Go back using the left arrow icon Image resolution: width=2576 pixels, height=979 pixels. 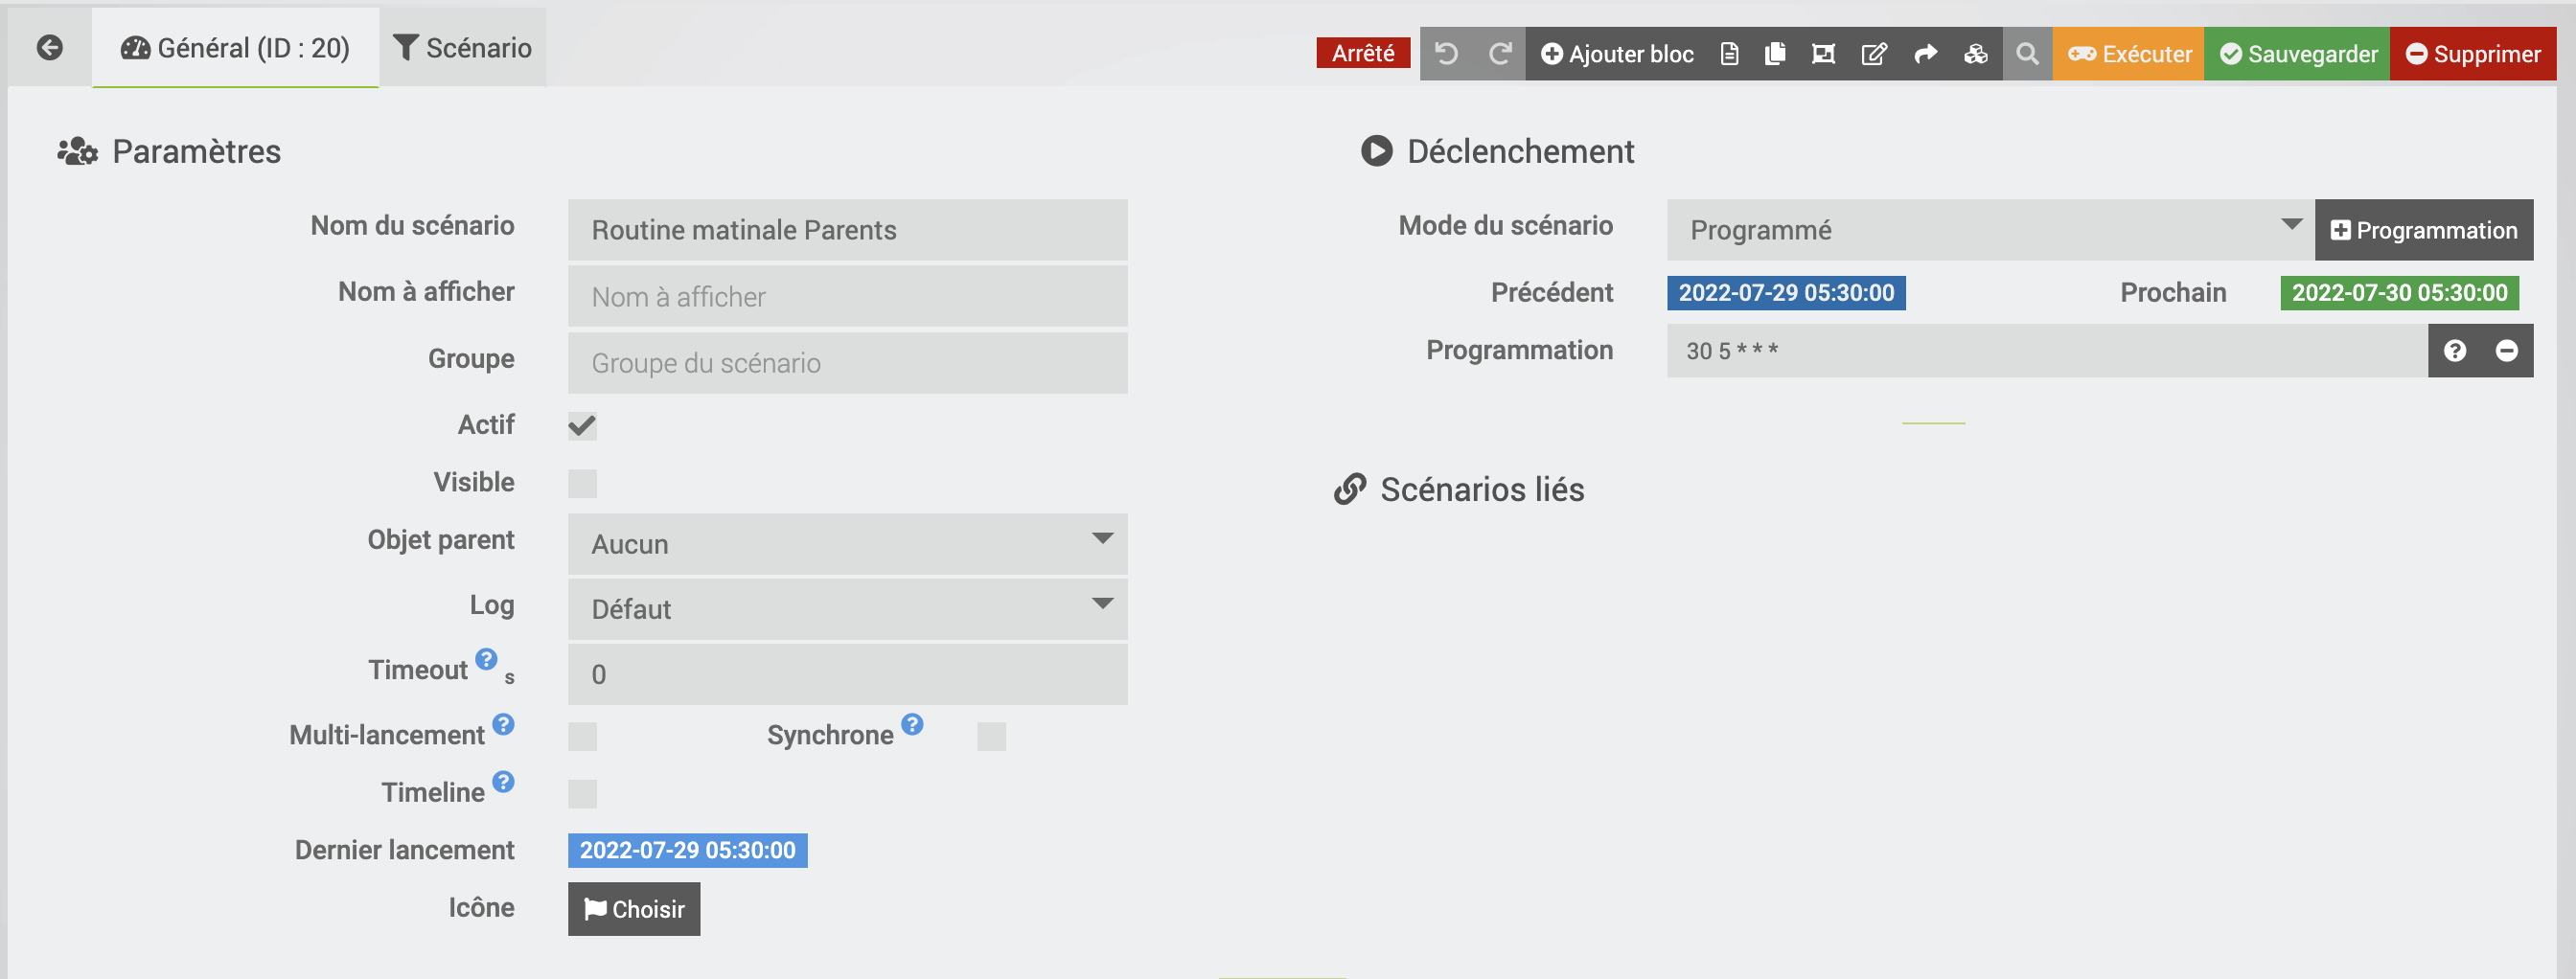click(49, 48)
